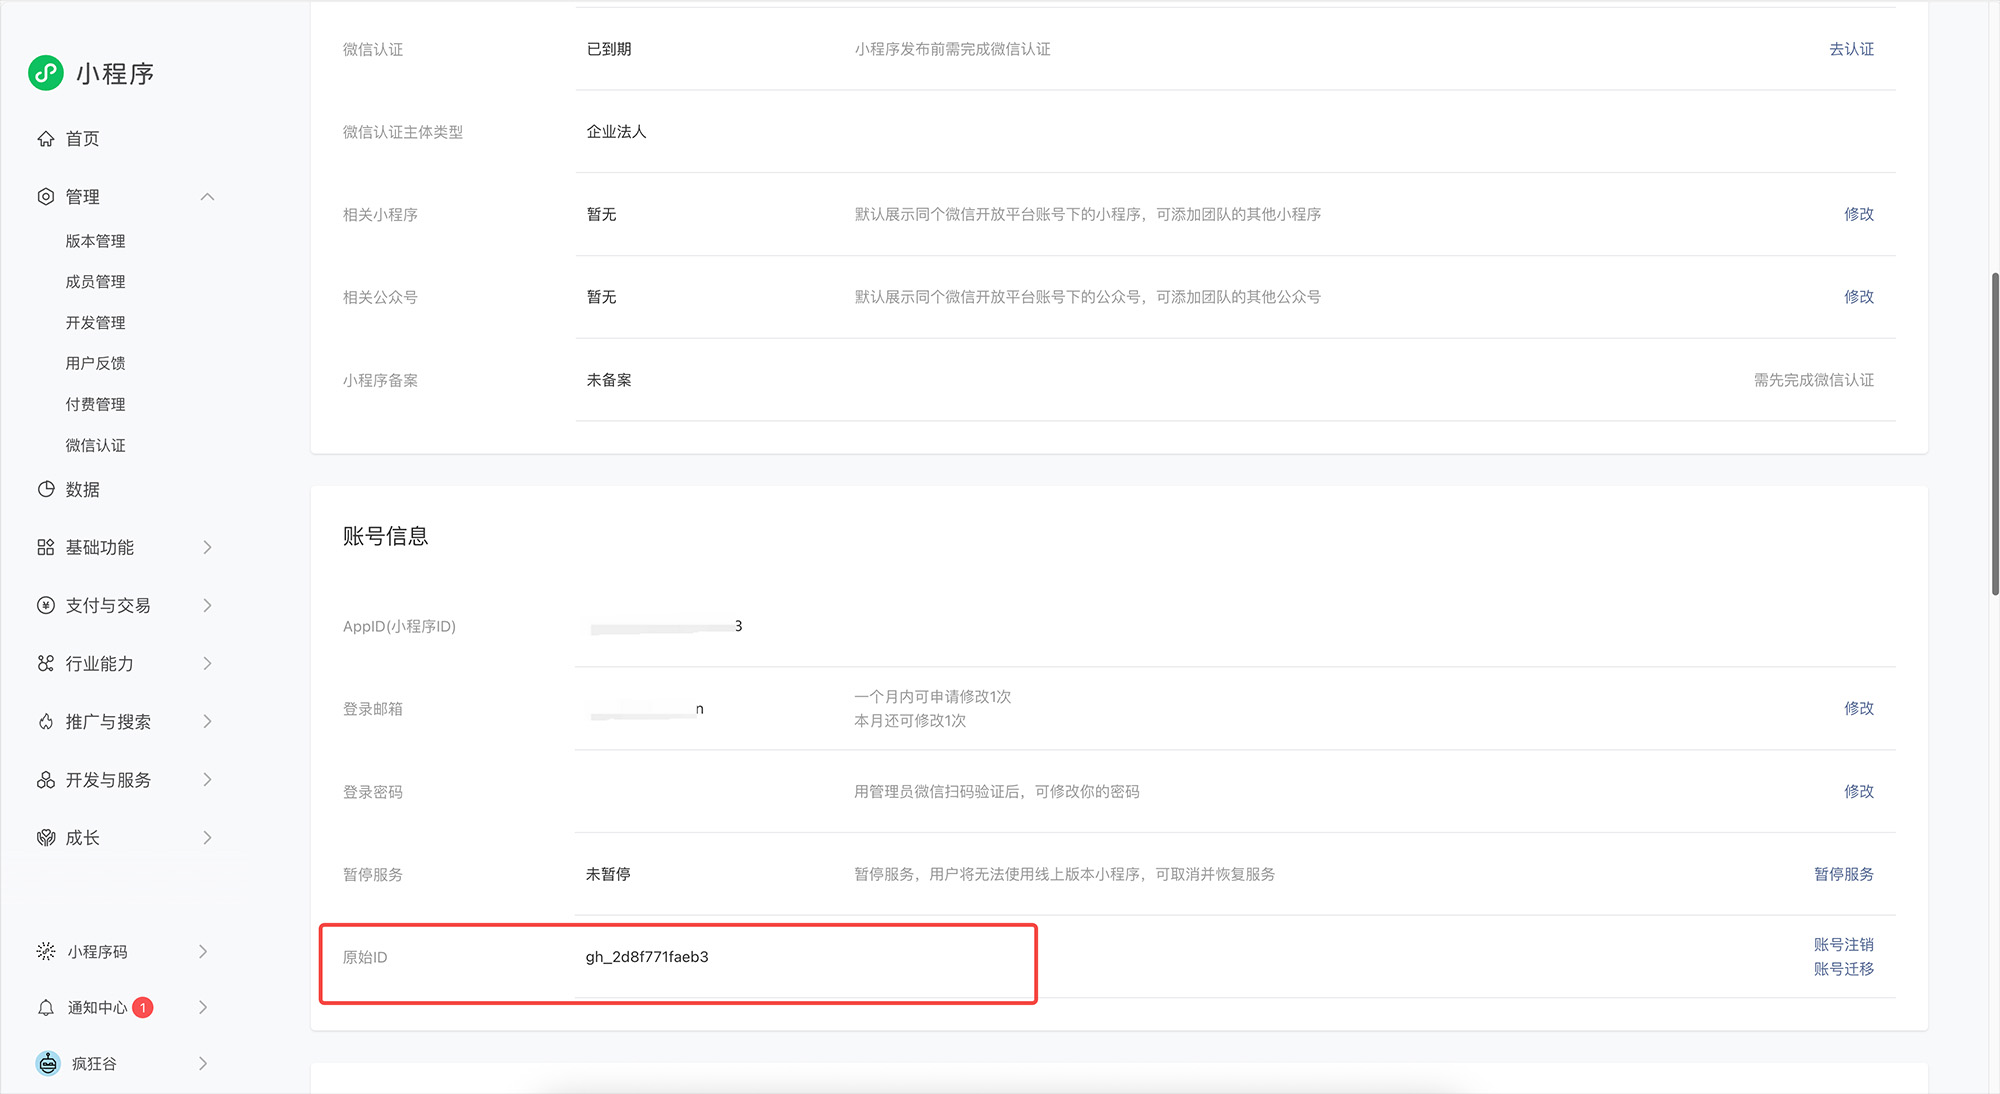Click the 数据 pie chart icon
2000x1094 pixels.
[46, 489]
